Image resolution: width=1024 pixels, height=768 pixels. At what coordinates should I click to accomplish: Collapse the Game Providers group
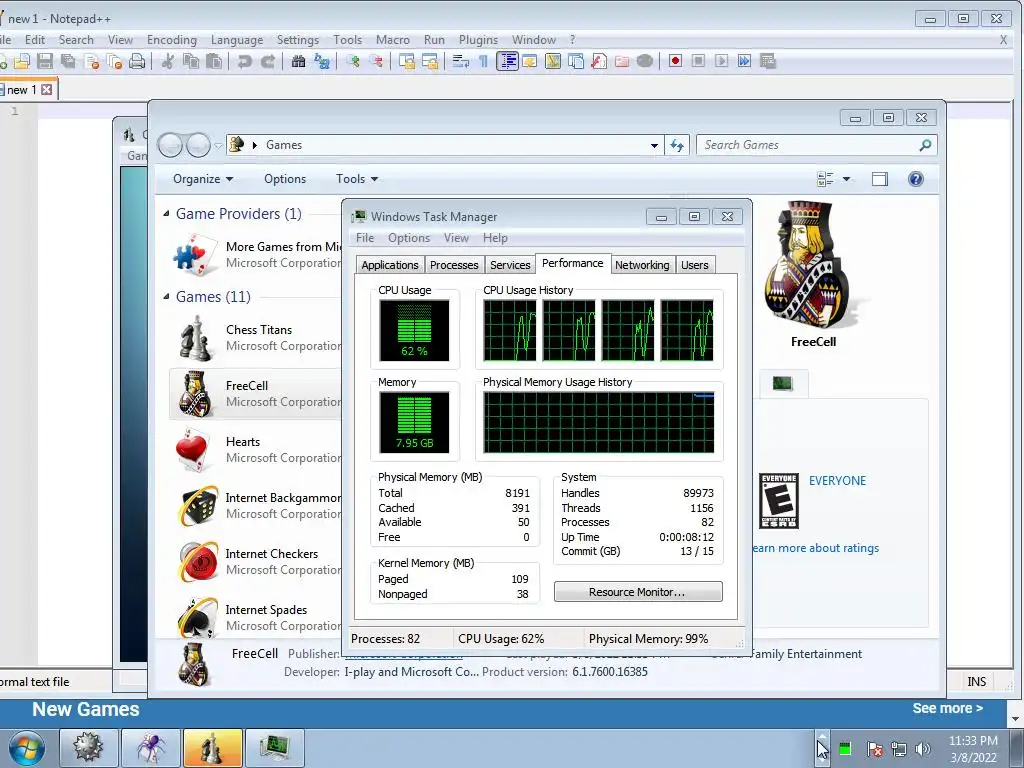[x=166, y=214]
